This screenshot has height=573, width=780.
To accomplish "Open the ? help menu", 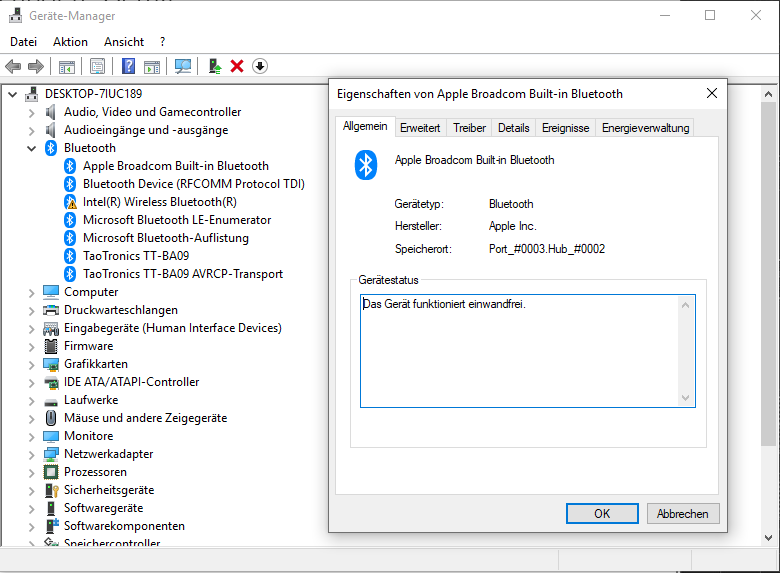I will tap(162, 42).
